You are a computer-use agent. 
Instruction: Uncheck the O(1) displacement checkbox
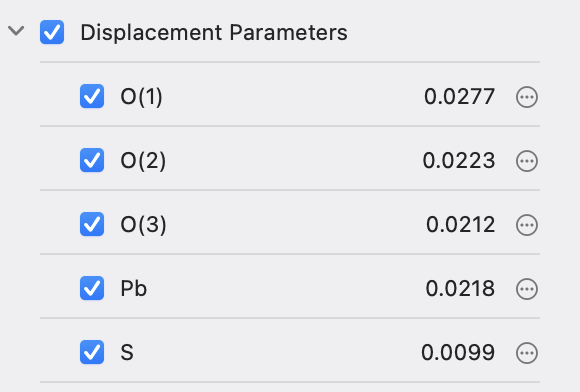(92, 96)
